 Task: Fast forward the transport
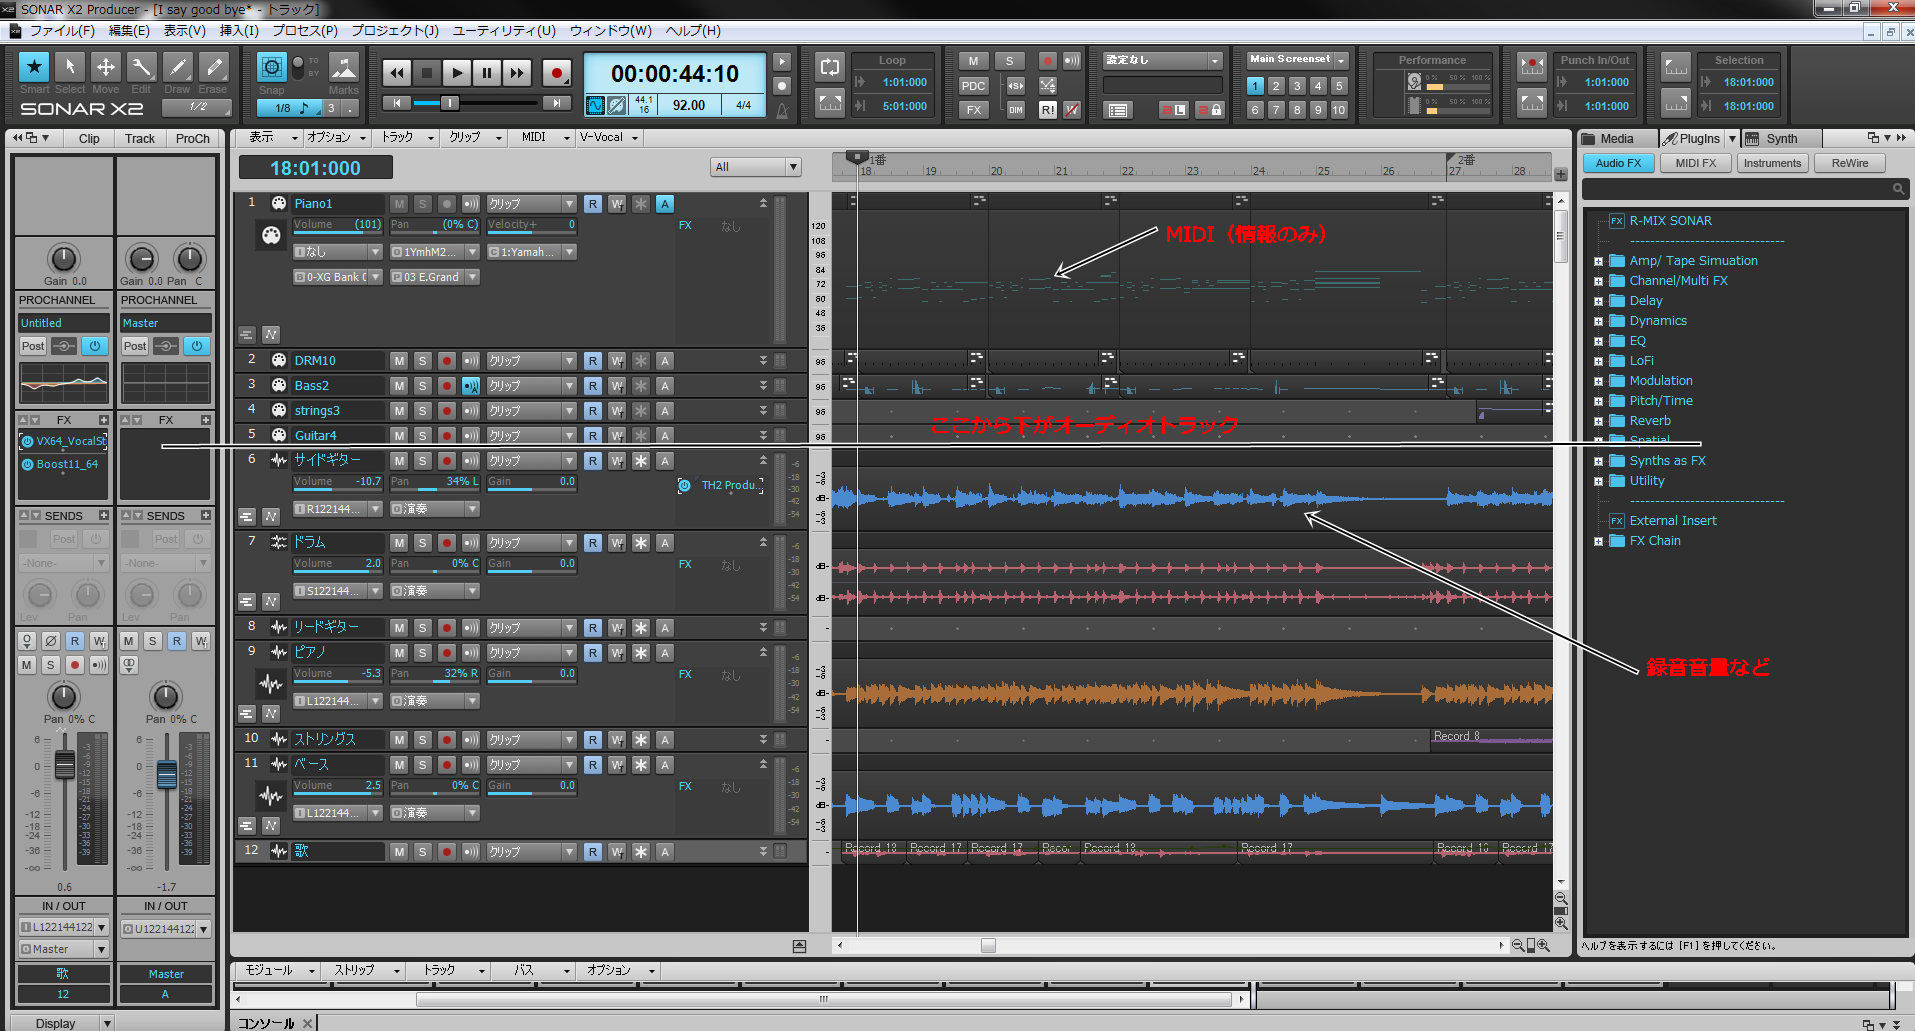517,72
